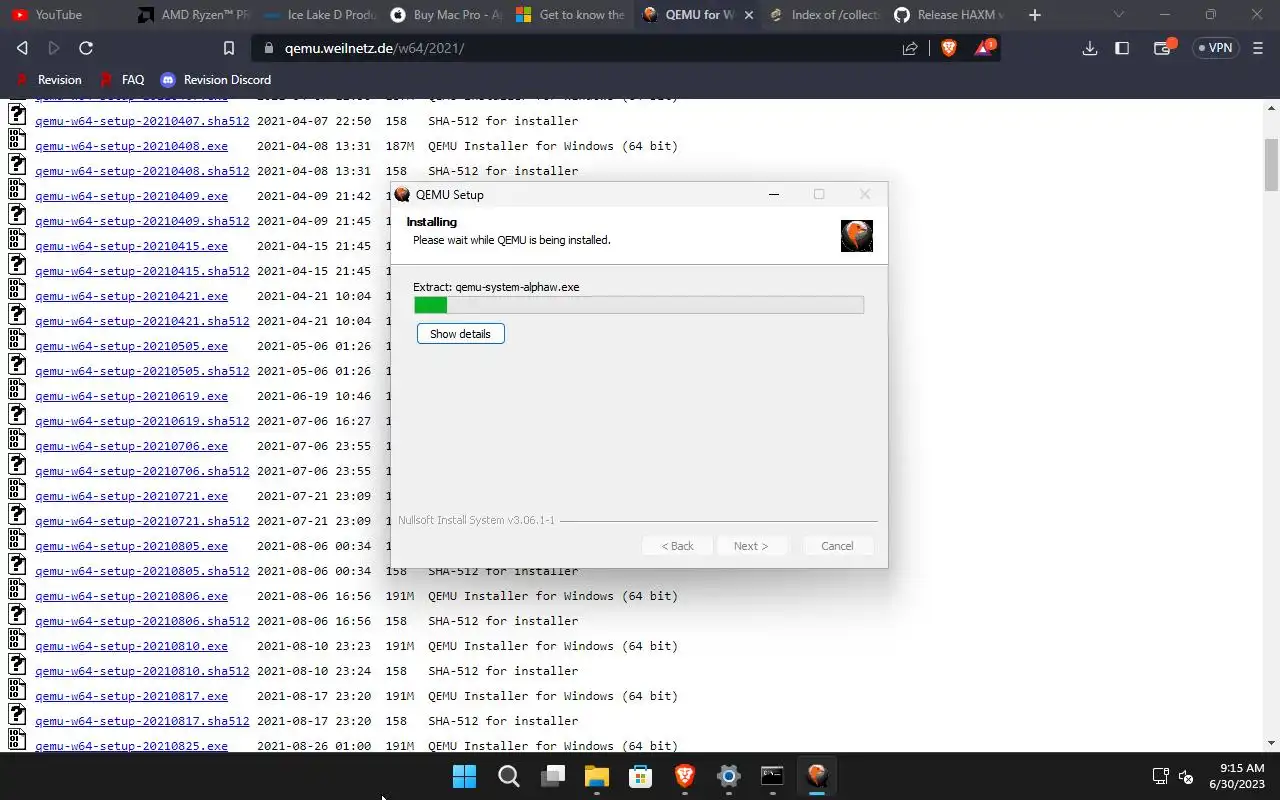Click the Next button in QEMU Setup

tap(751, 546)
